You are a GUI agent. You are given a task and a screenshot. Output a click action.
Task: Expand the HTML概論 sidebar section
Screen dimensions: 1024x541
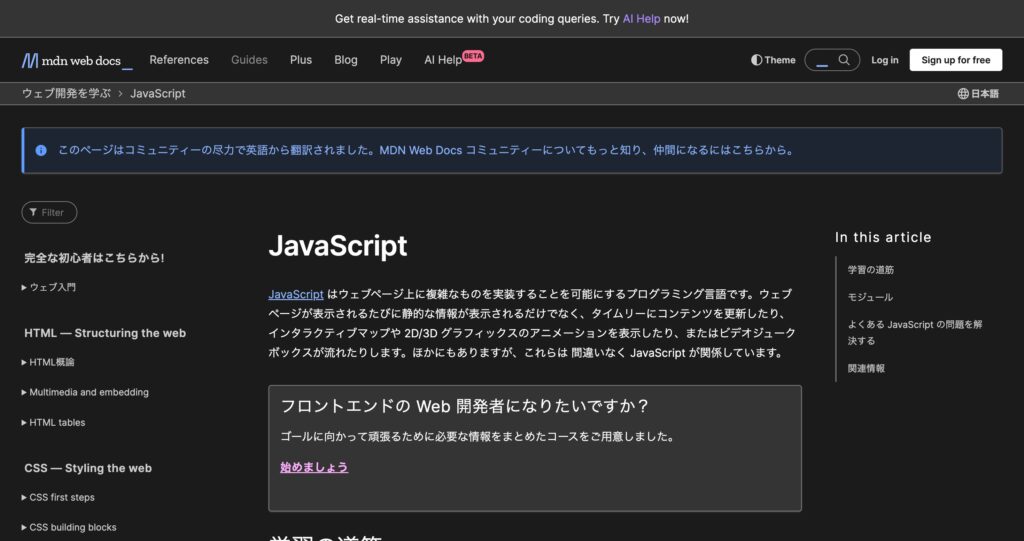coord(52,362)
